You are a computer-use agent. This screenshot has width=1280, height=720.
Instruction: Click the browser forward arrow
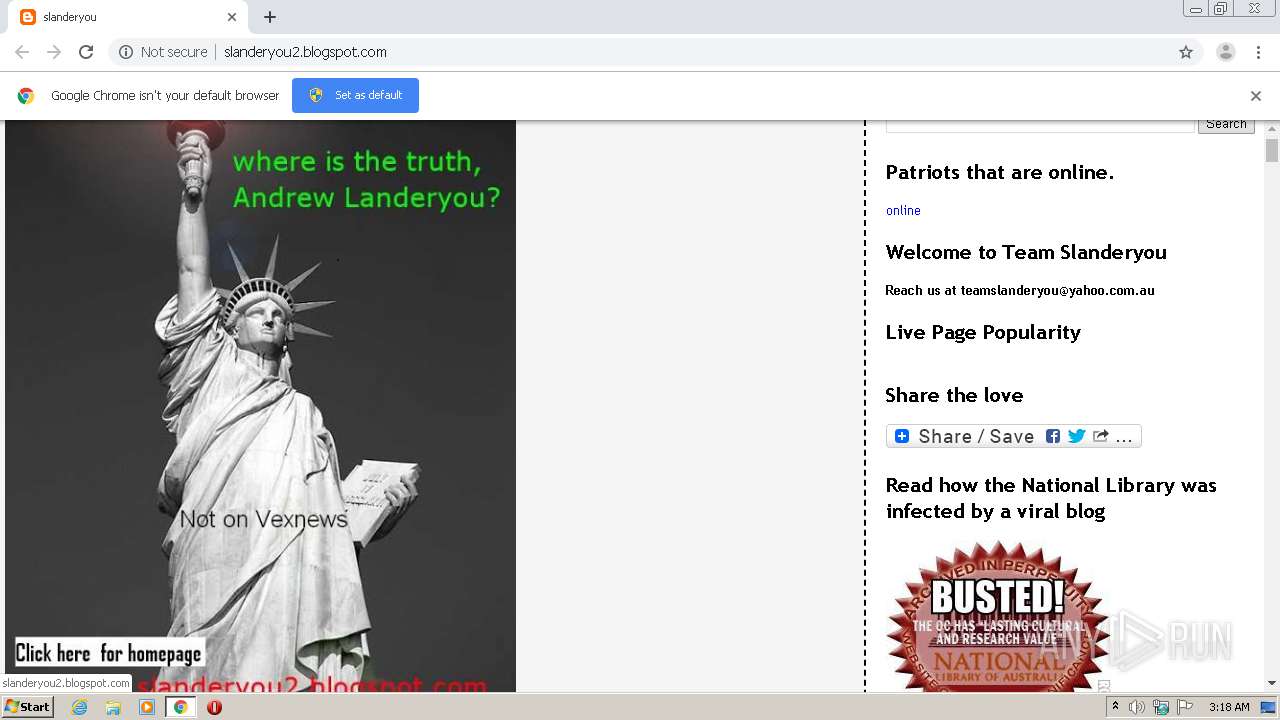[54, 52]
